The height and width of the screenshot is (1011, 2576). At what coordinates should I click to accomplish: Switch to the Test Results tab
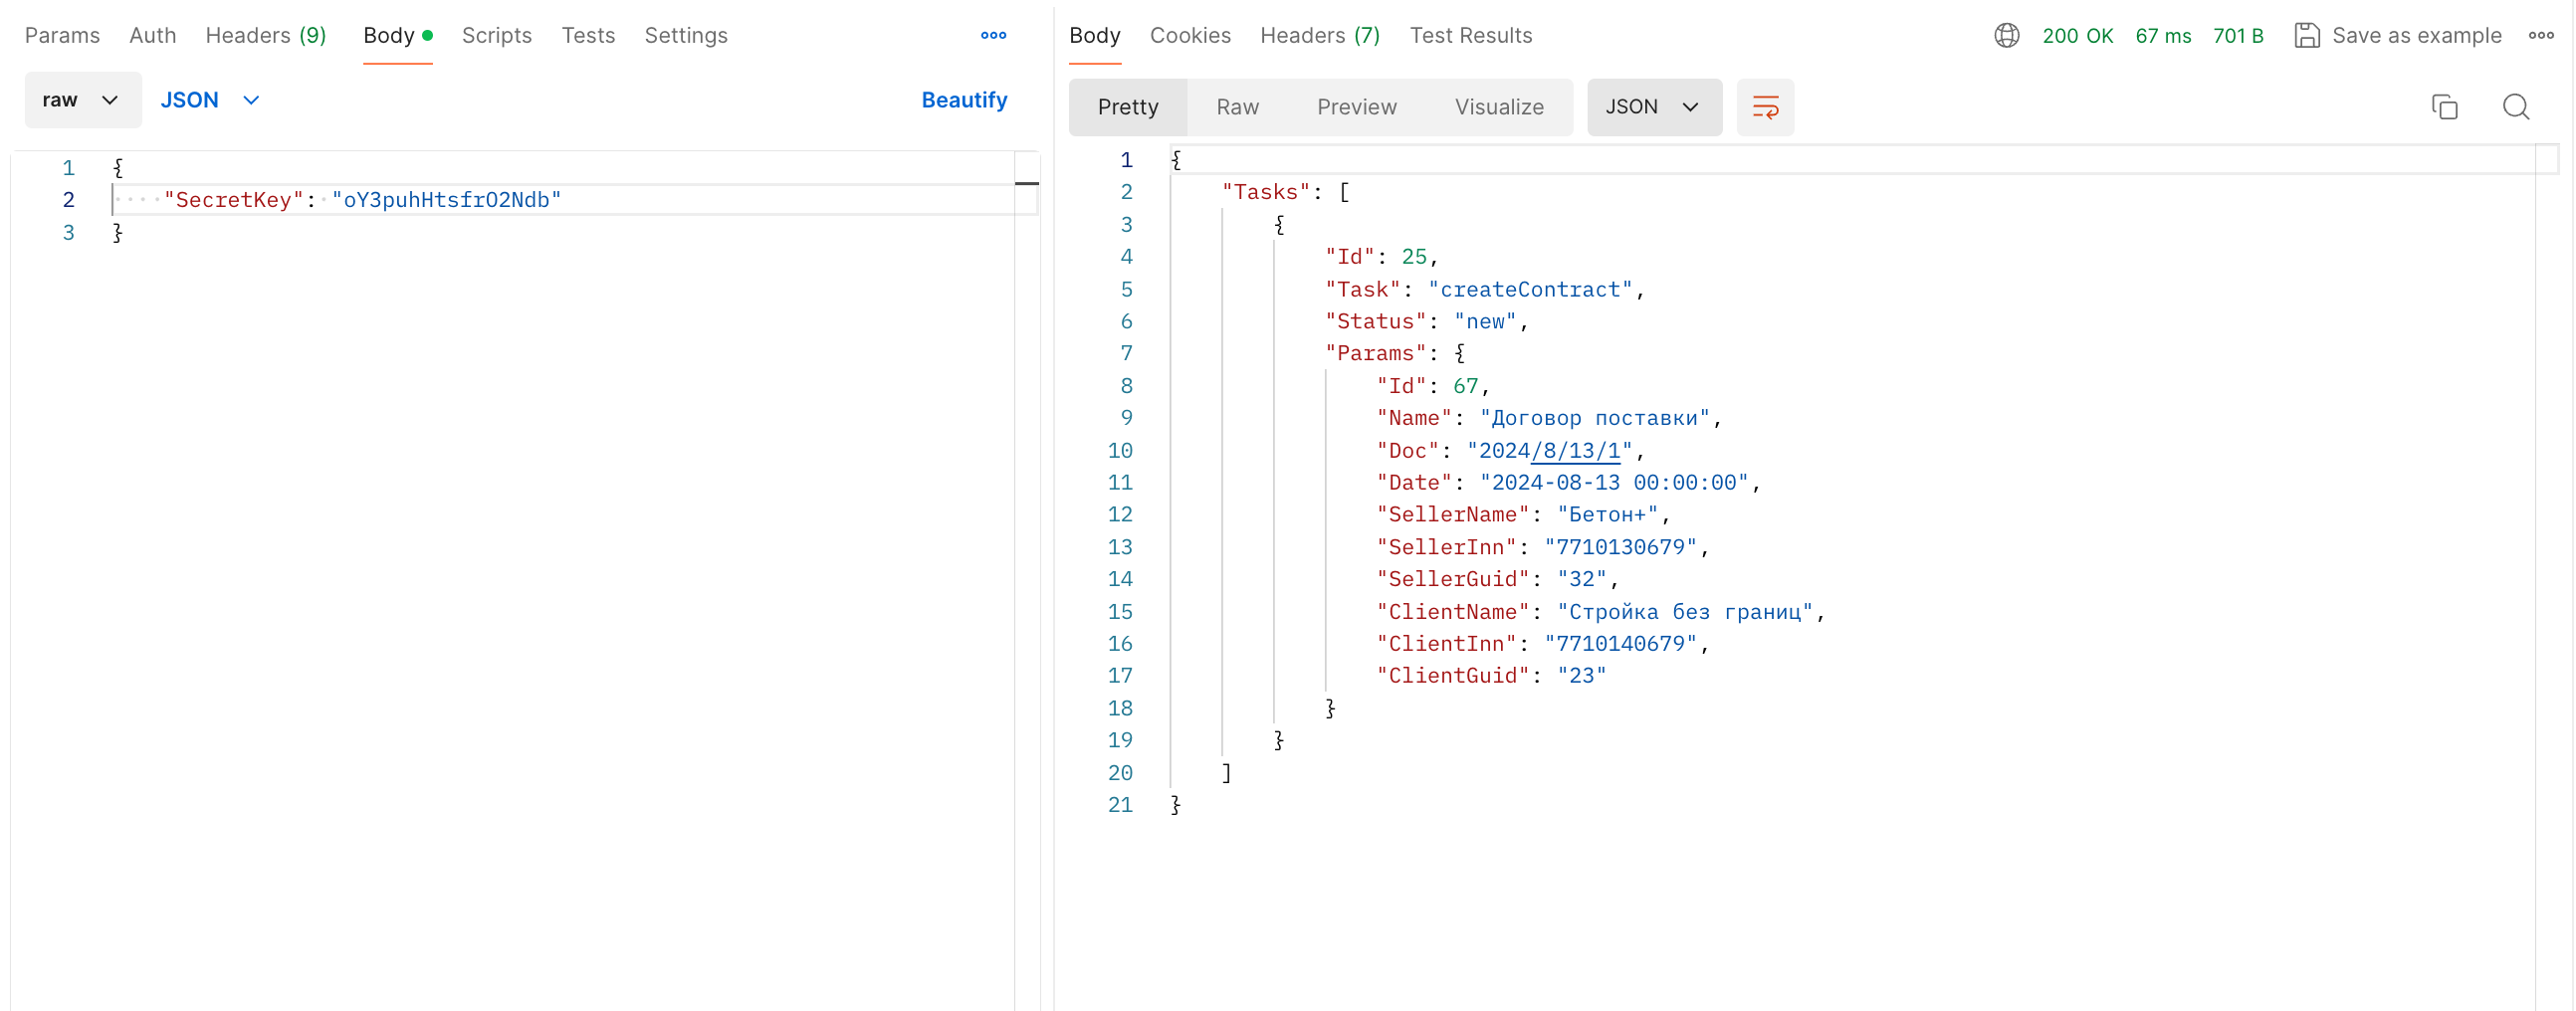click(1469, 36)
